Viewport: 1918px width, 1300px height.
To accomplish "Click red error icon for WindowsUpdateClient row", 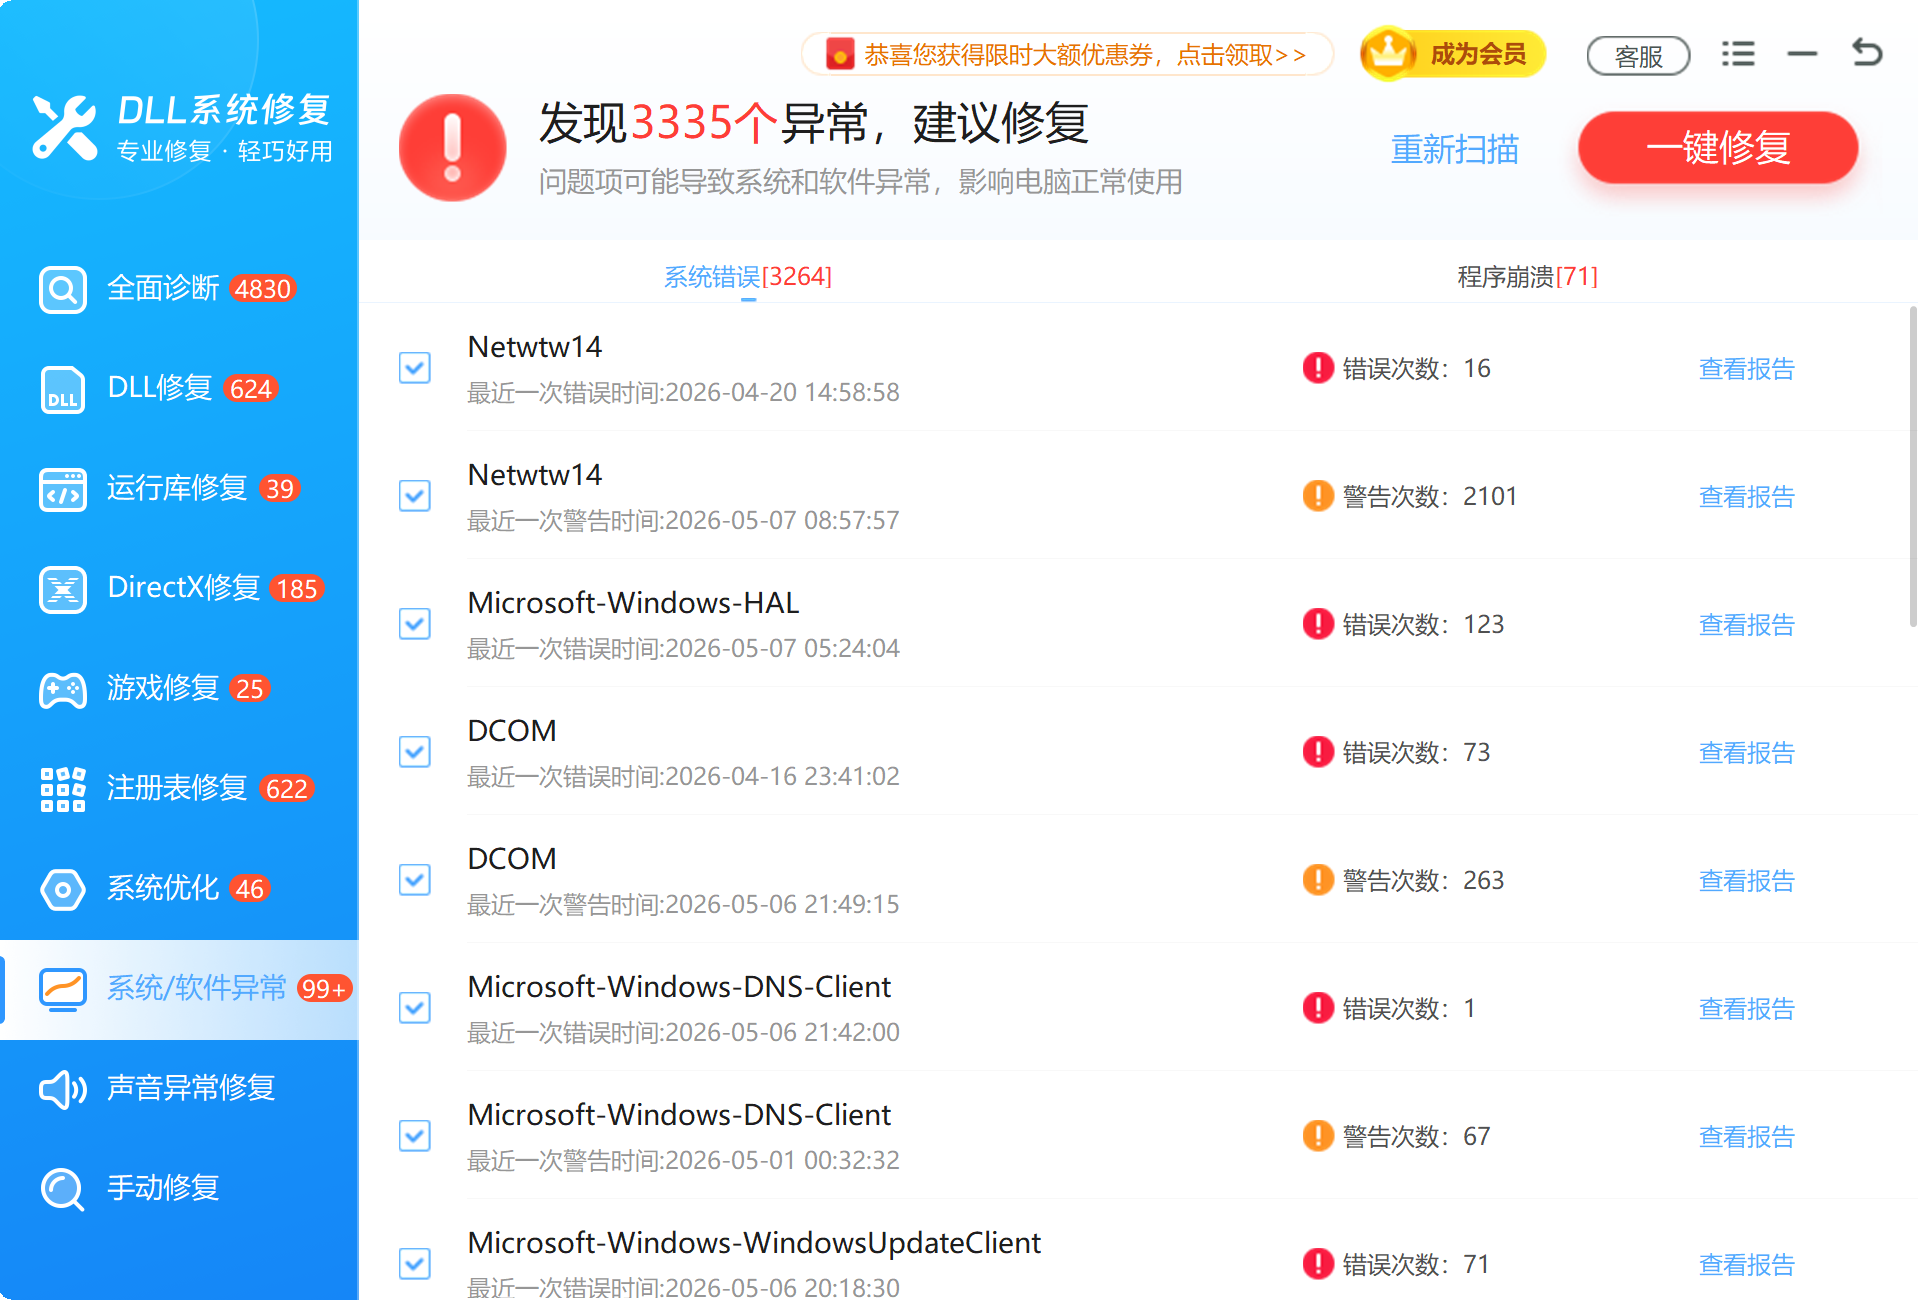I will click(1318, 1264).
